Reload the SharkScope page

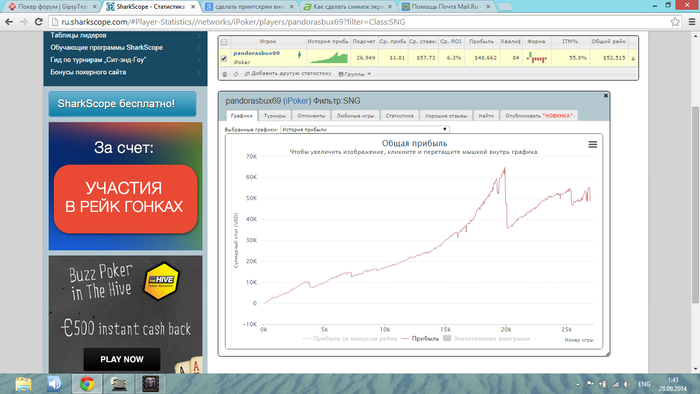tap(39, 22)
